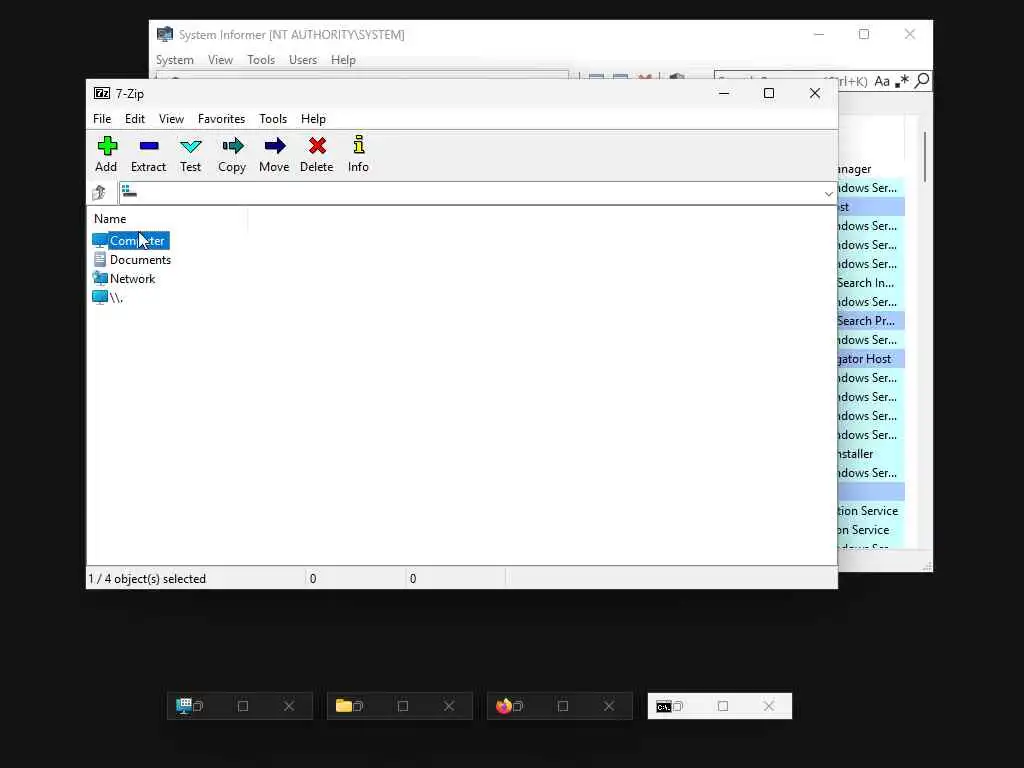
Task: Click the Network item icon
Action: tap(100, 278)
